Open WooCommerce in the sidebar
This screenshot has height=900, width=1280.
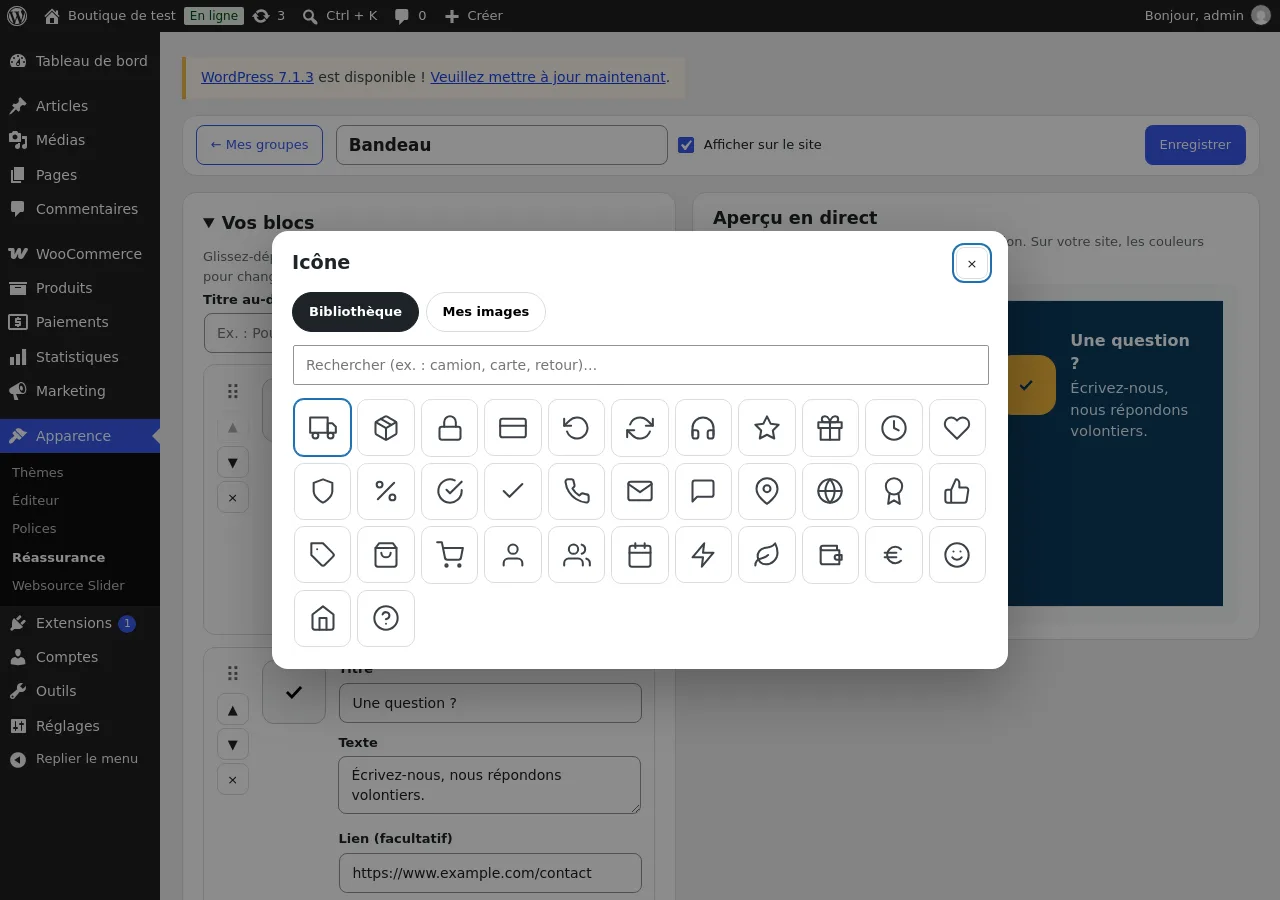pos(80,254)
